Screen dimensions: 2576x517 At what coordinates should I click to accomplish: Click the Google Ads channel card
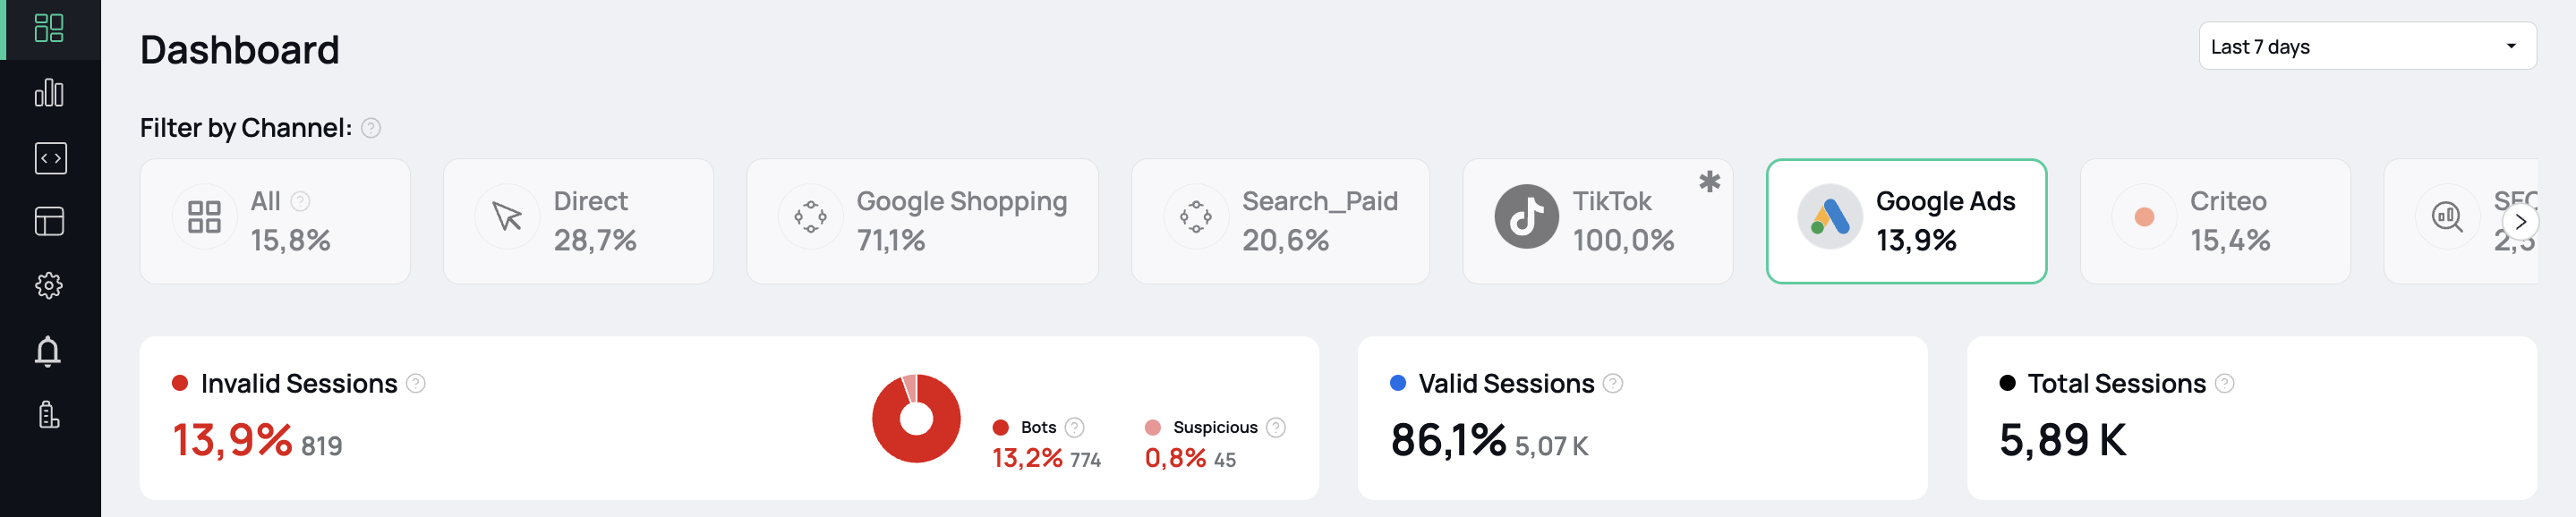click(x=1906, y=221)
